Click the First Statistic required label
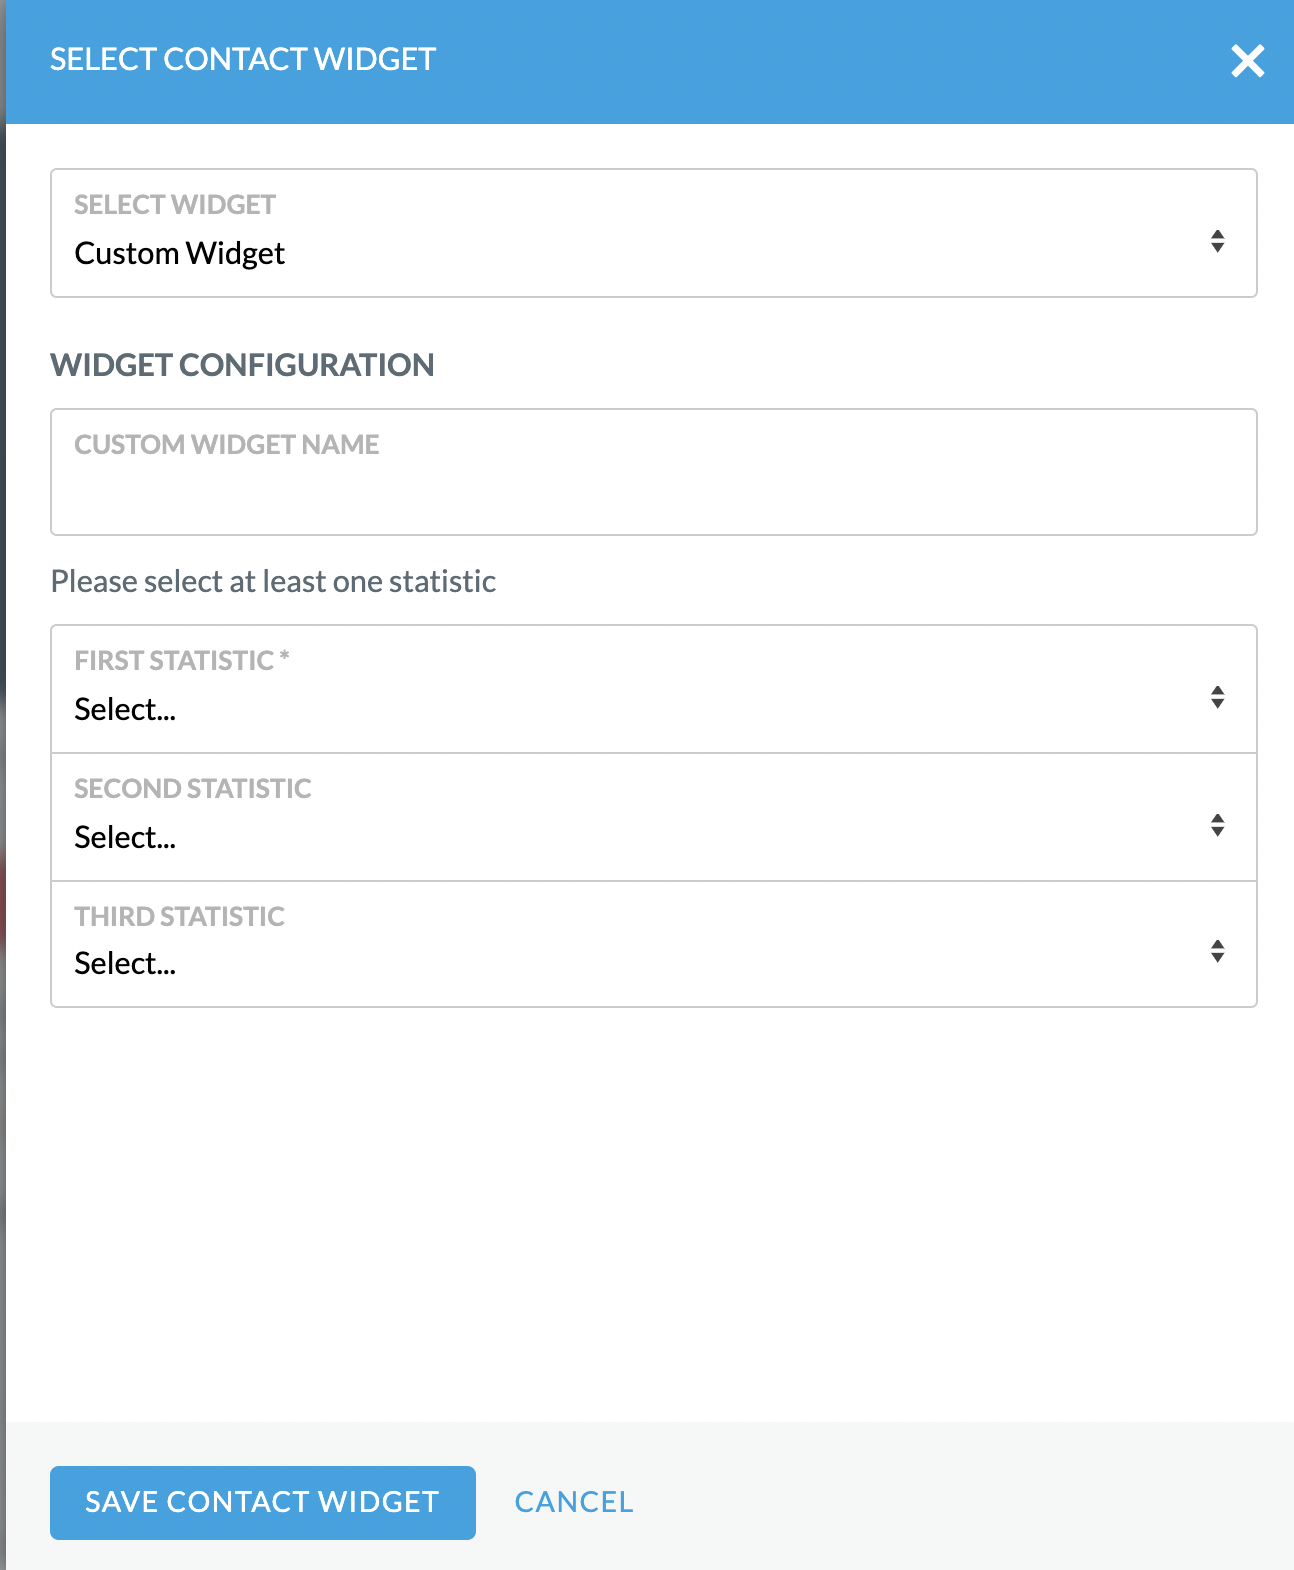Screen dimensions: 1294x1570 [x=182, y=660]
